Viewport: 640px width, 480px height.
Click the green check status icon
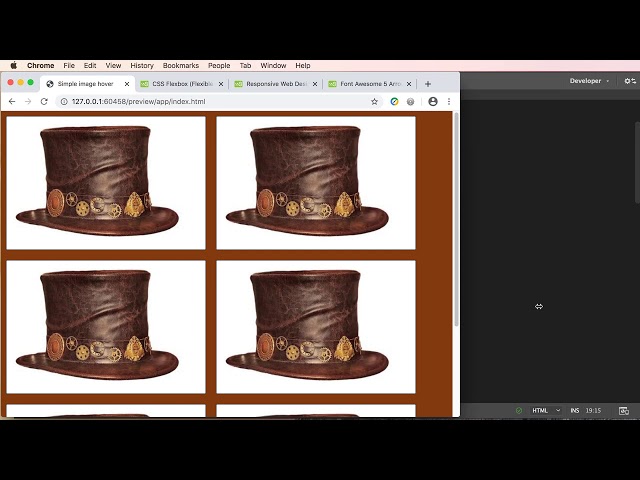point(519,411)
